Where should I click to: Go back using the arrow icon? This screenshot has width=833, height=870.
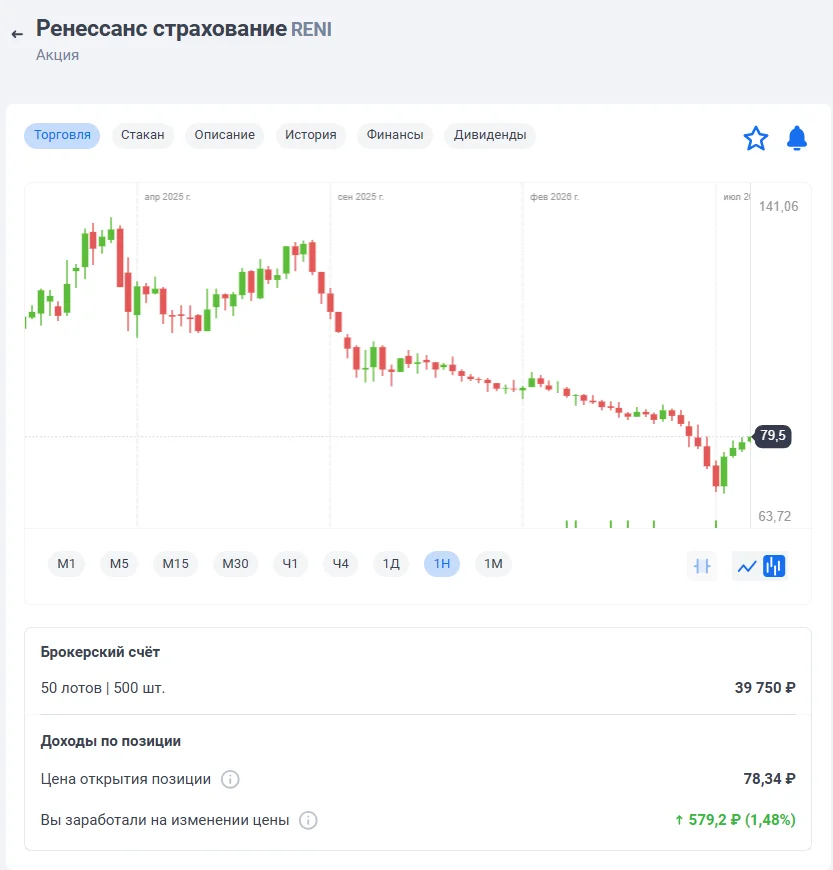(x=17, y=34)
